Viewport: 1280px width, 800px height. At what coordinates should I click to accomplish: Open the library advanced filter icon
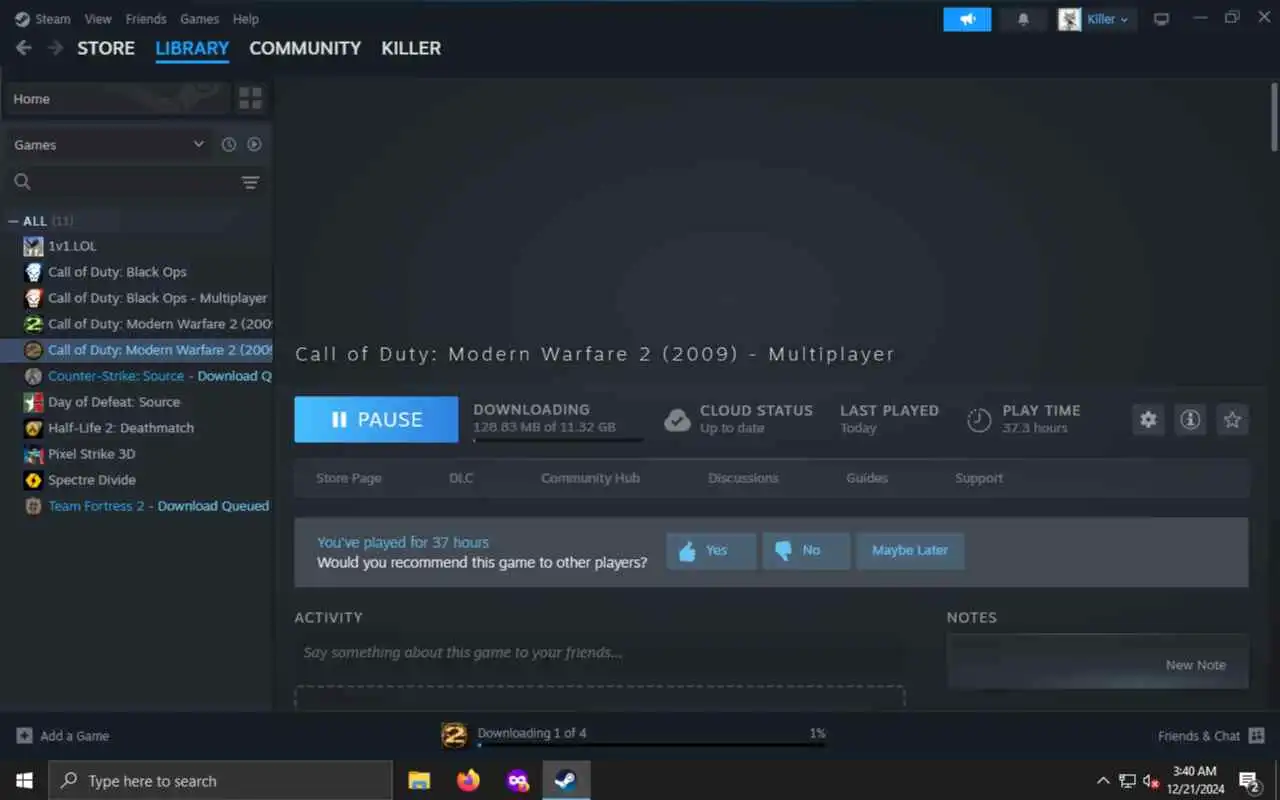click(x=250, y=182)
